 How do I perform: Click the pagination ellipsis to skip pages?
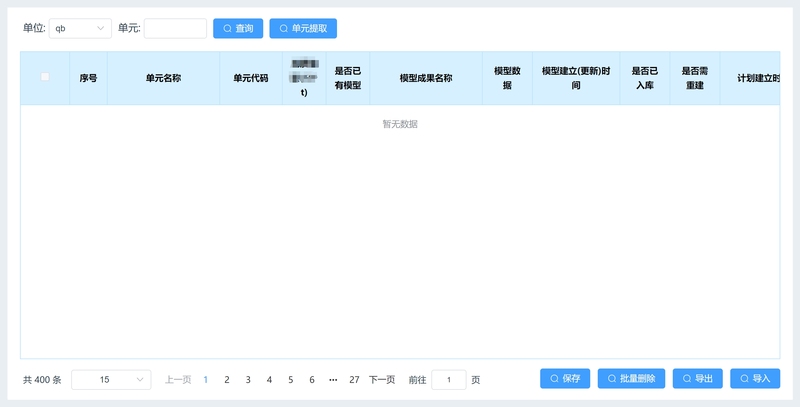click(333, 380)
